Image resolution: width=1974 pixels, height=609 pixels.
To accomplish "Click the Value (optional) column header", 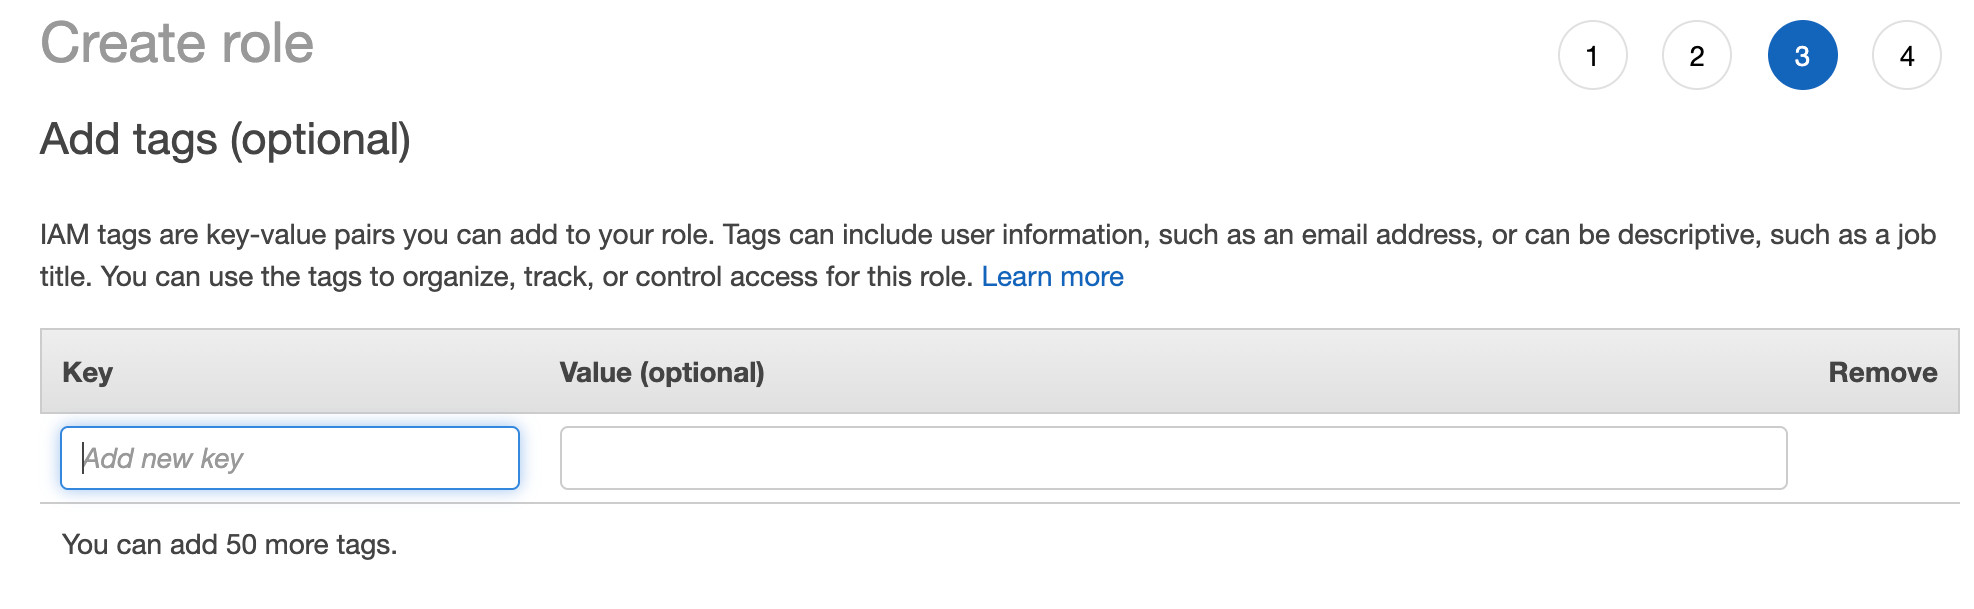I will click(662, 372).
